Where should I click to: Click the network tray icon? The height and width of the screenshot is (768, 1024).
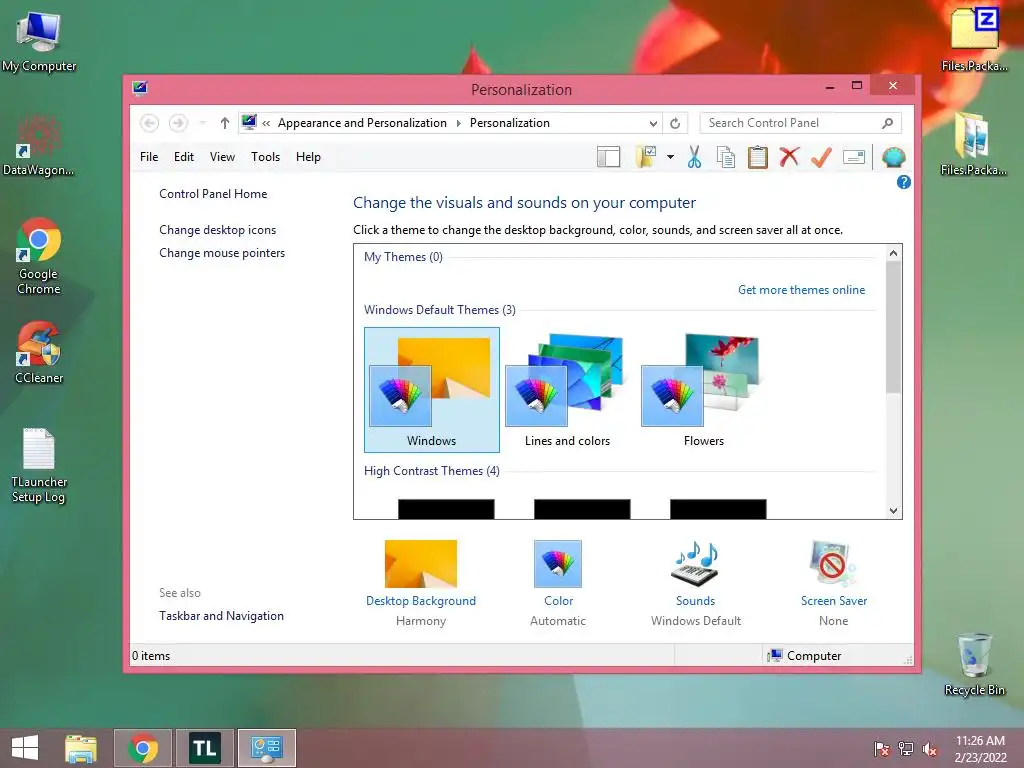[x=906, y=749]
